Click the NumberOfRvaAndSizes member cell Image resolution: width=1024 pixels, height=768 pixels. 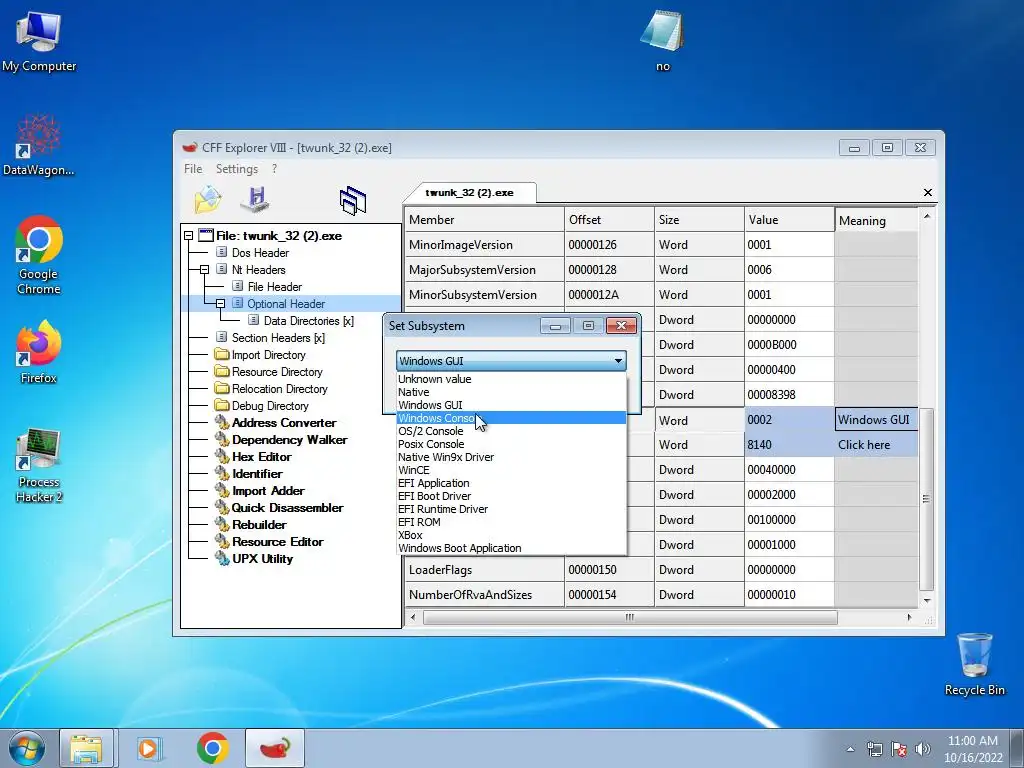pos(484,595)
